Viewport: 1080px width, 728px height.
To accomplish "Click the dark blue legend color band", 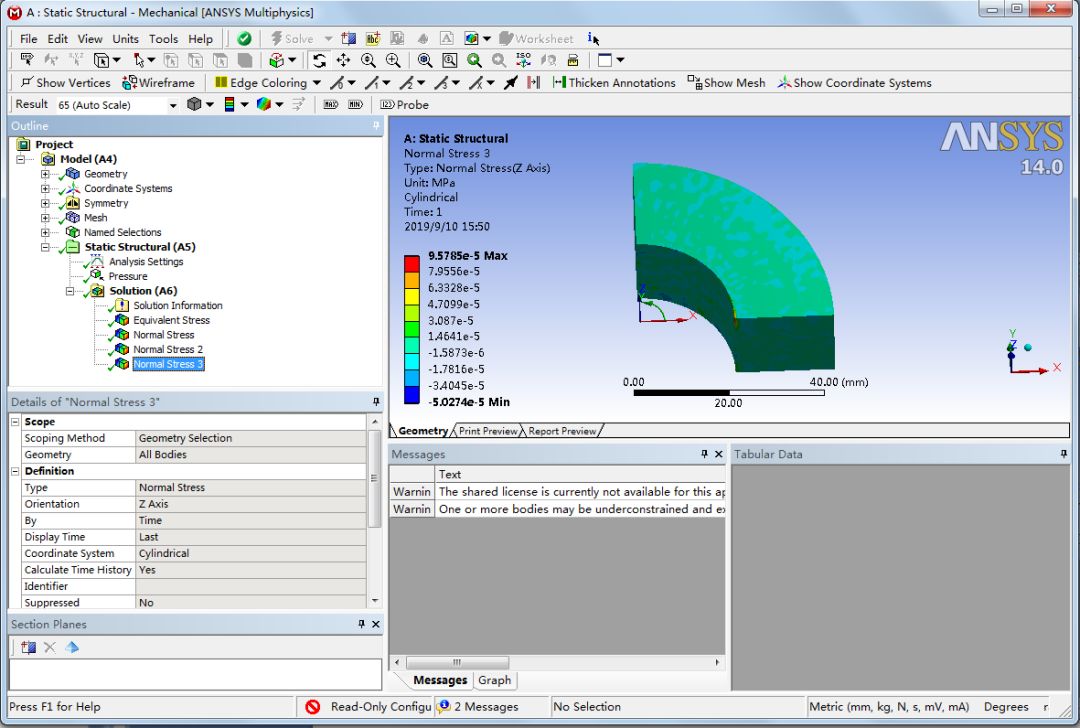I will [412, 395].
